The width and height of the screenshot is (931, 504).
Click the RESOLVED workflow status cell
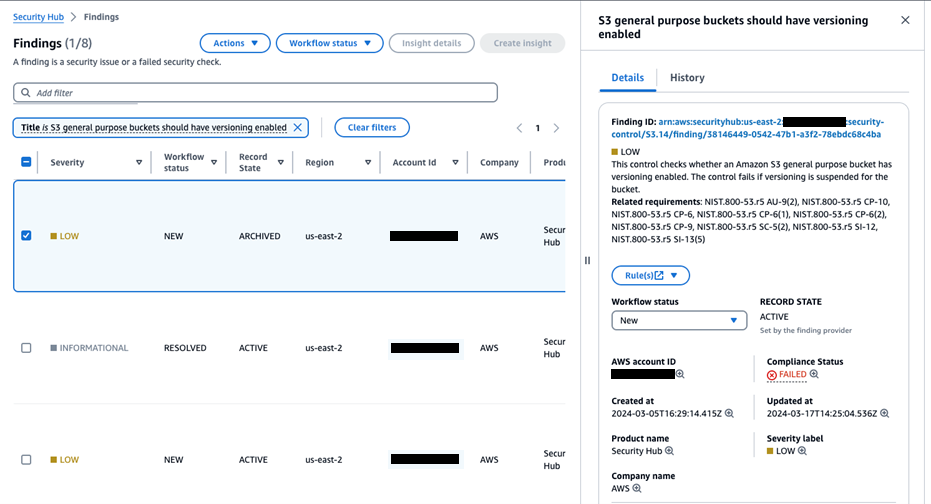(x=185, y=348)
